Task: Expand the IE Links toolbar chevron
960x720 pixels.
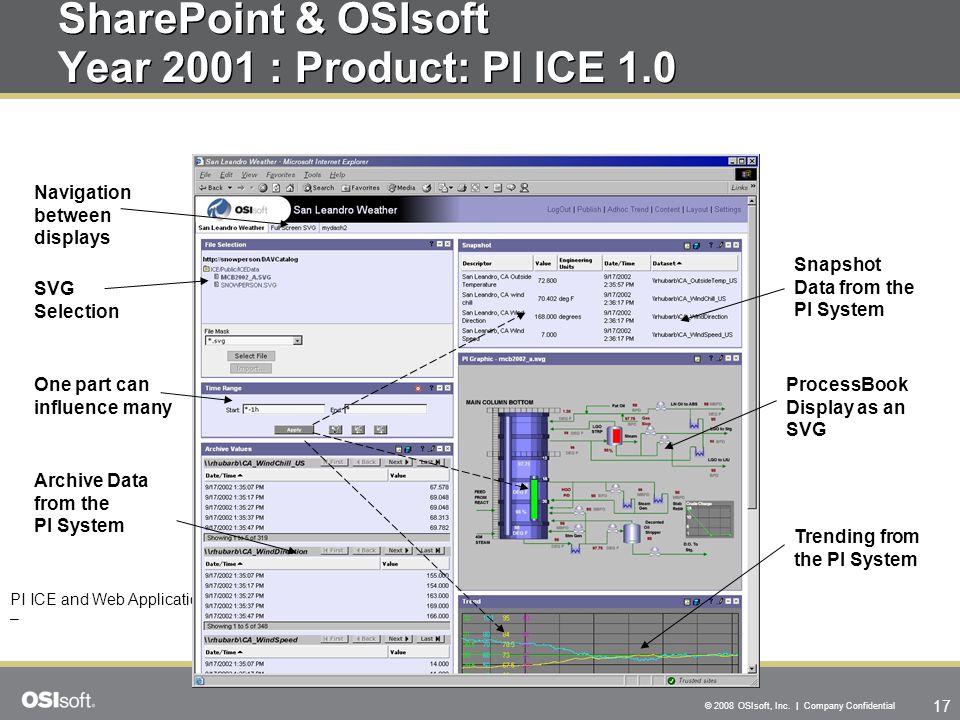Action: pos(753,187)
